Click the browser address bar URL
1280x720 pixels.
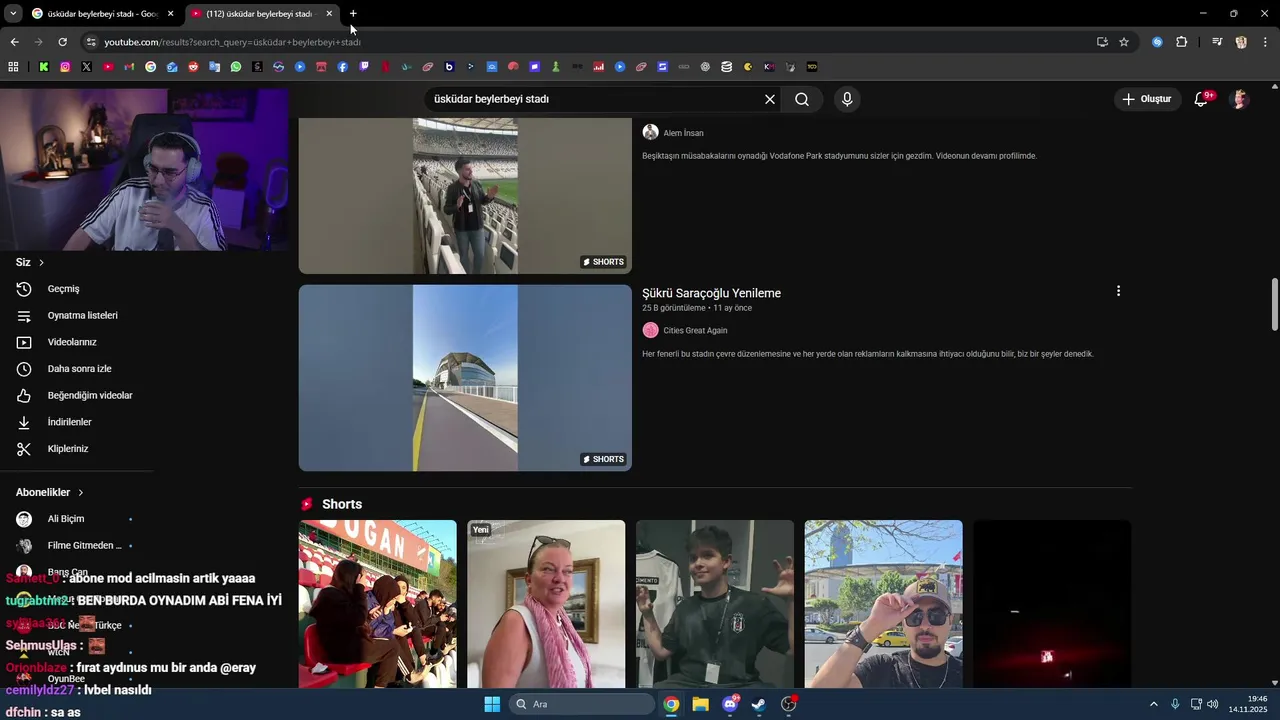[232, 42]
